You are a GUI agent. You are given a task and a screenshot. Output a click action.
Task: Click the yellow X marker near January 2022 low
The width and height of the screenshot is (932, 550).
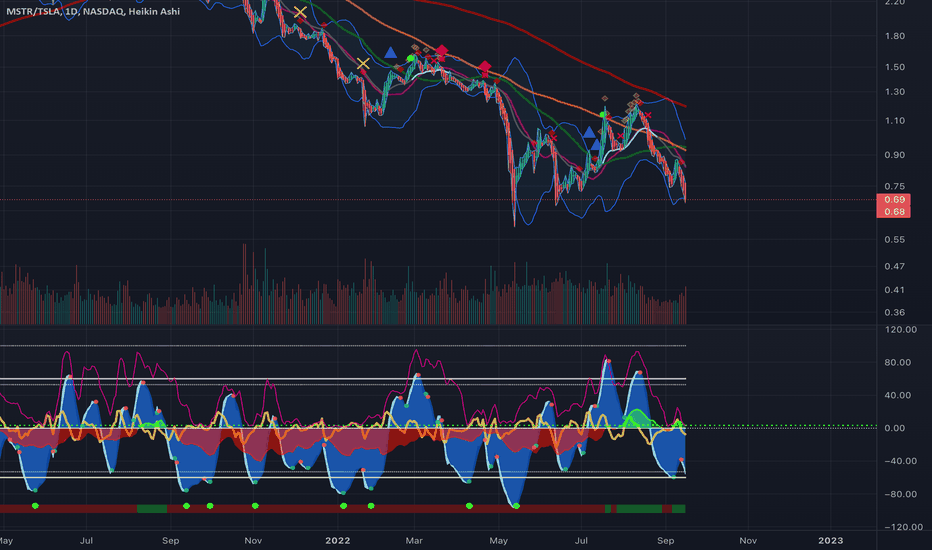pos(363,64)
